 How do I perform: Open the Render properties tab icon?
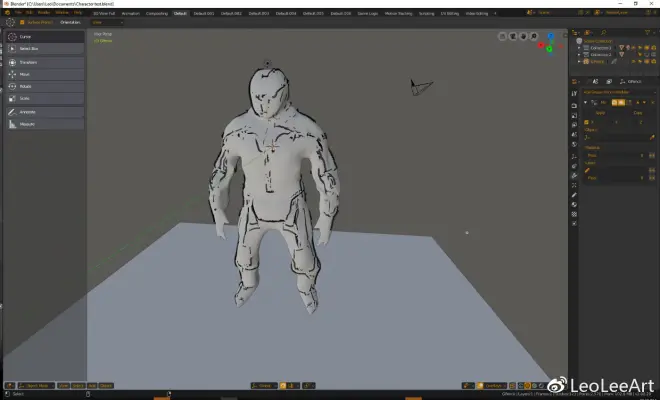coord(574,106)
